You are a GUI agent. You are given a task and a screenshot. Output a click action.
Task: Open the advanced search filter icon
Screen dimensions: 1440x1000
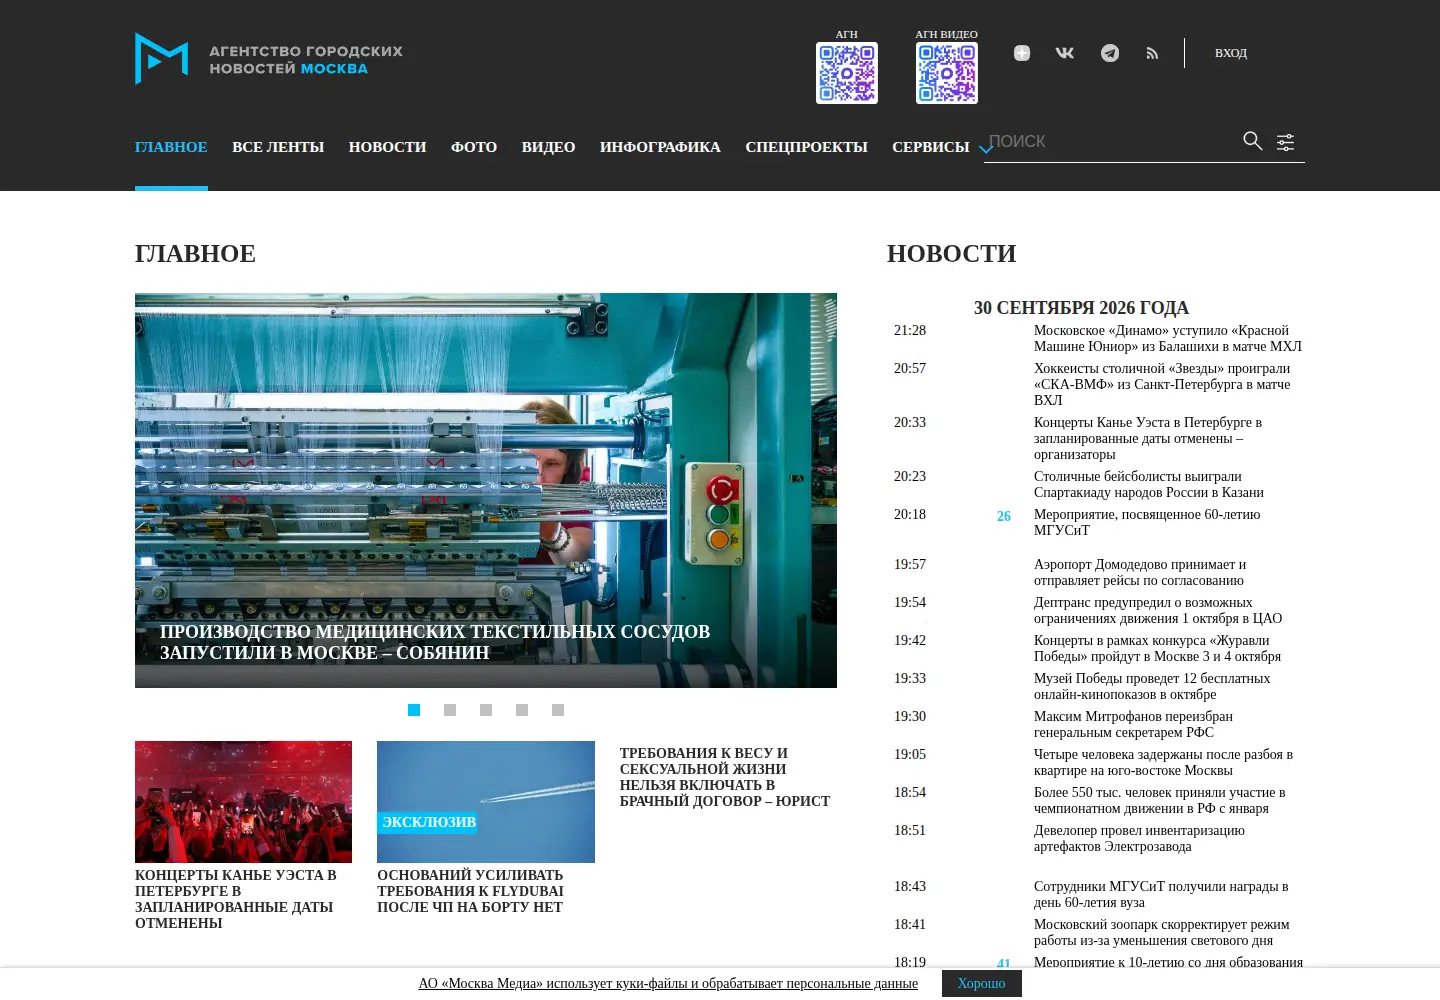[1285, 142]
